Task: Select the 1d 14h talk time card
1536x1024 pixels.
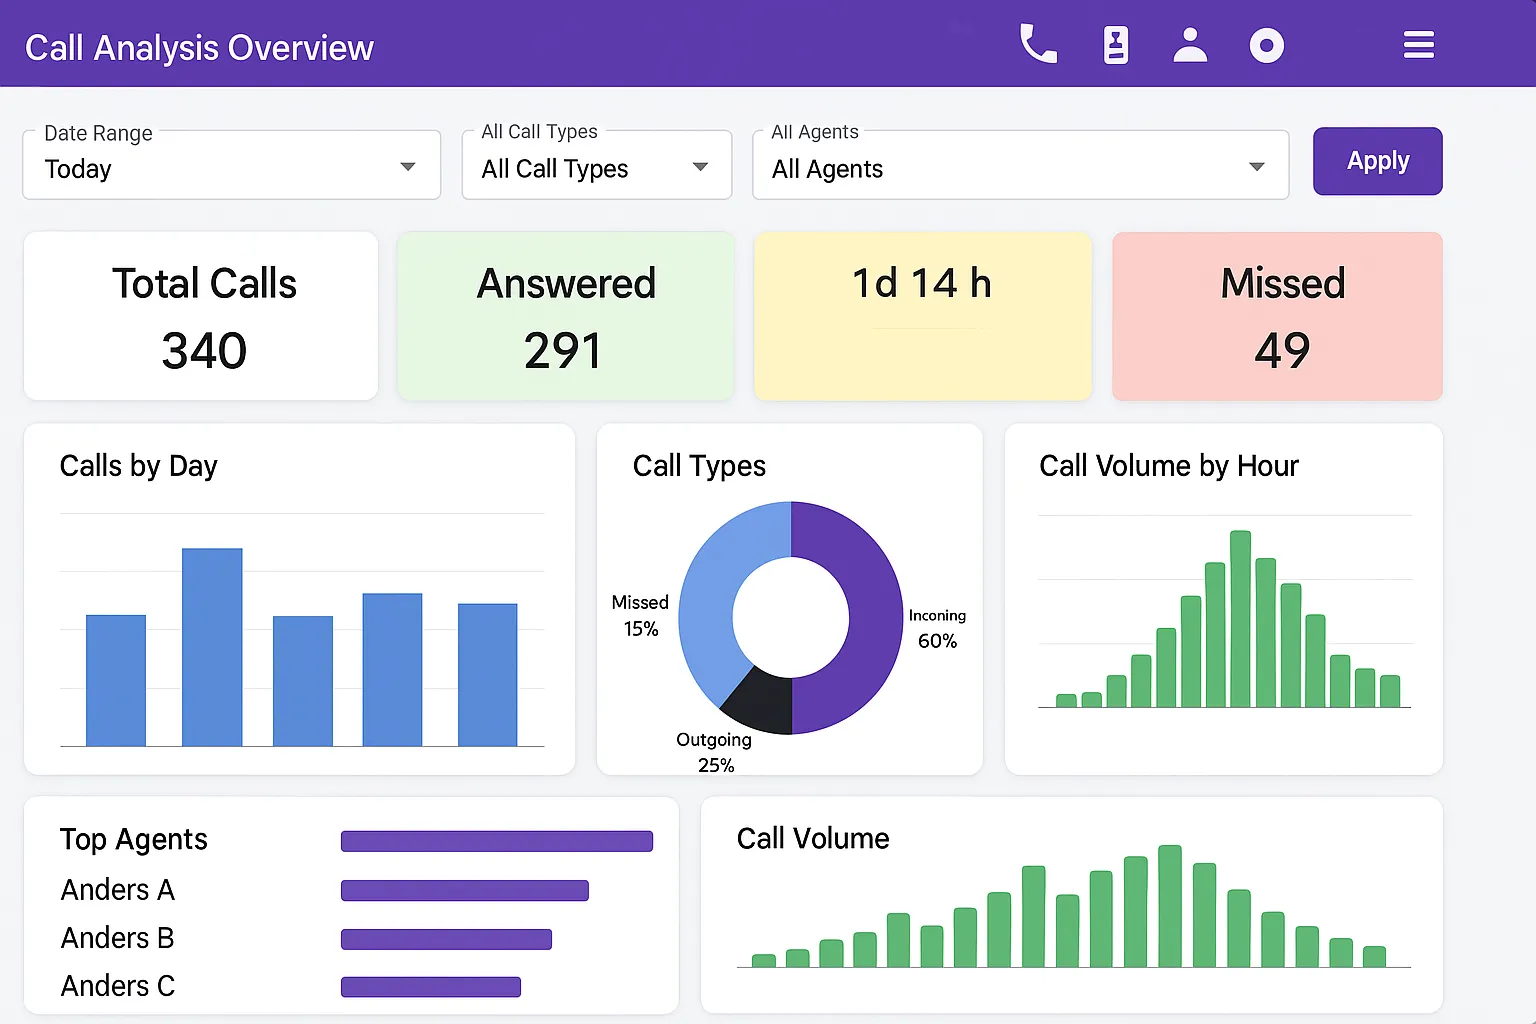Action: [x=922, y=316]
